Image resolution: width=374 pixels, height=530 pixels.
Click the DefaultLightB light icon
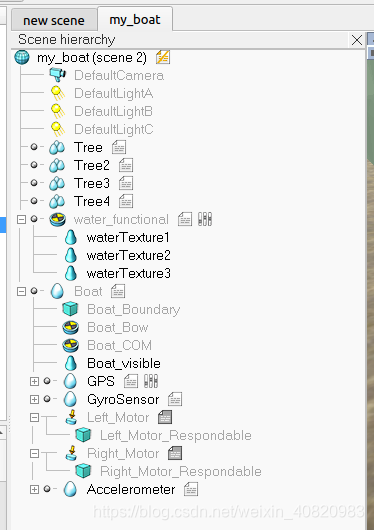pos(58,111)
